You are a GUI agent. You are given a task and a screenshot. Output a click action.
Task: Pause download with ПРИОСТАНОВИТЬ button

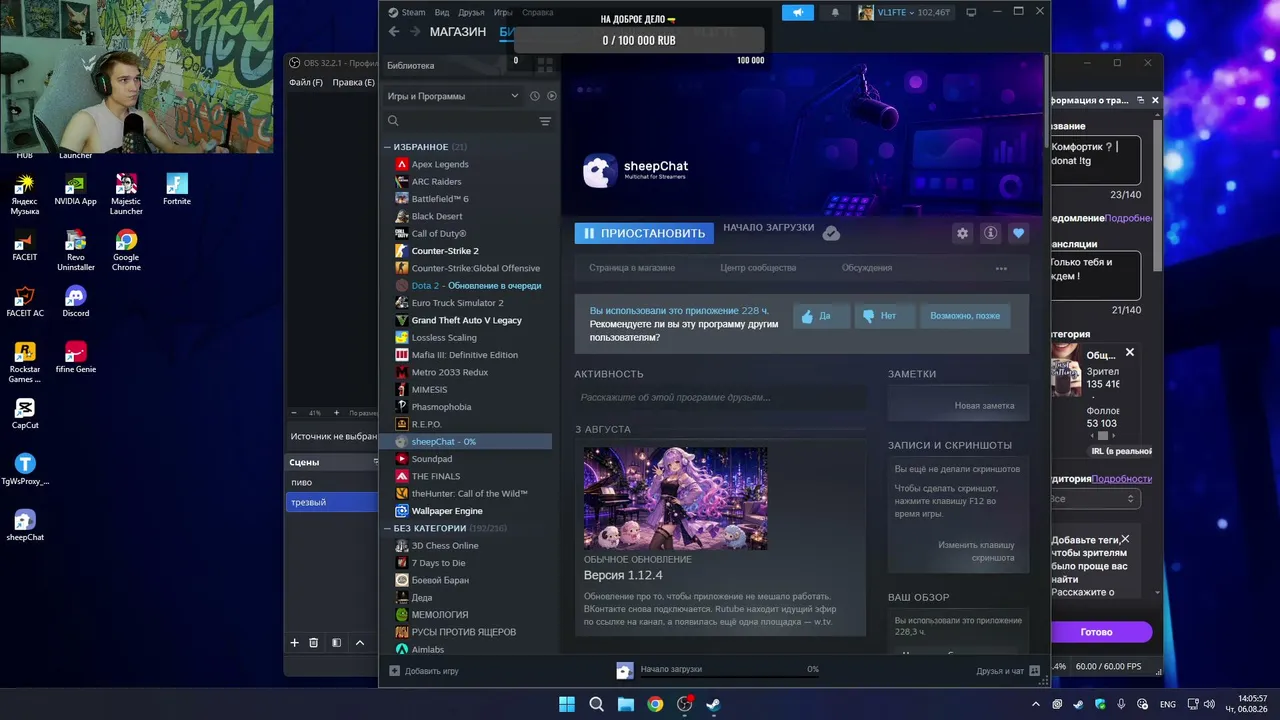pos(645,233)
